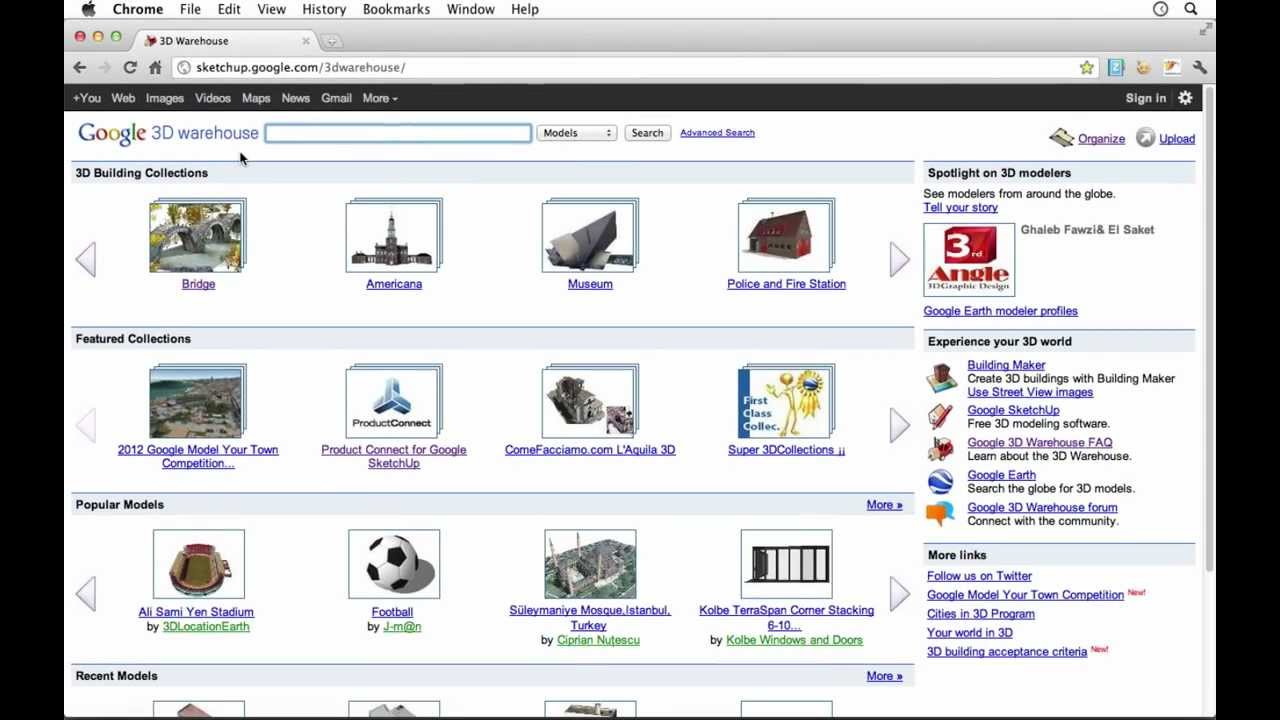This screenshot has width=1280, height=720.
Task: Open the Images link in Google bar
Action: (x=165, y=98)
